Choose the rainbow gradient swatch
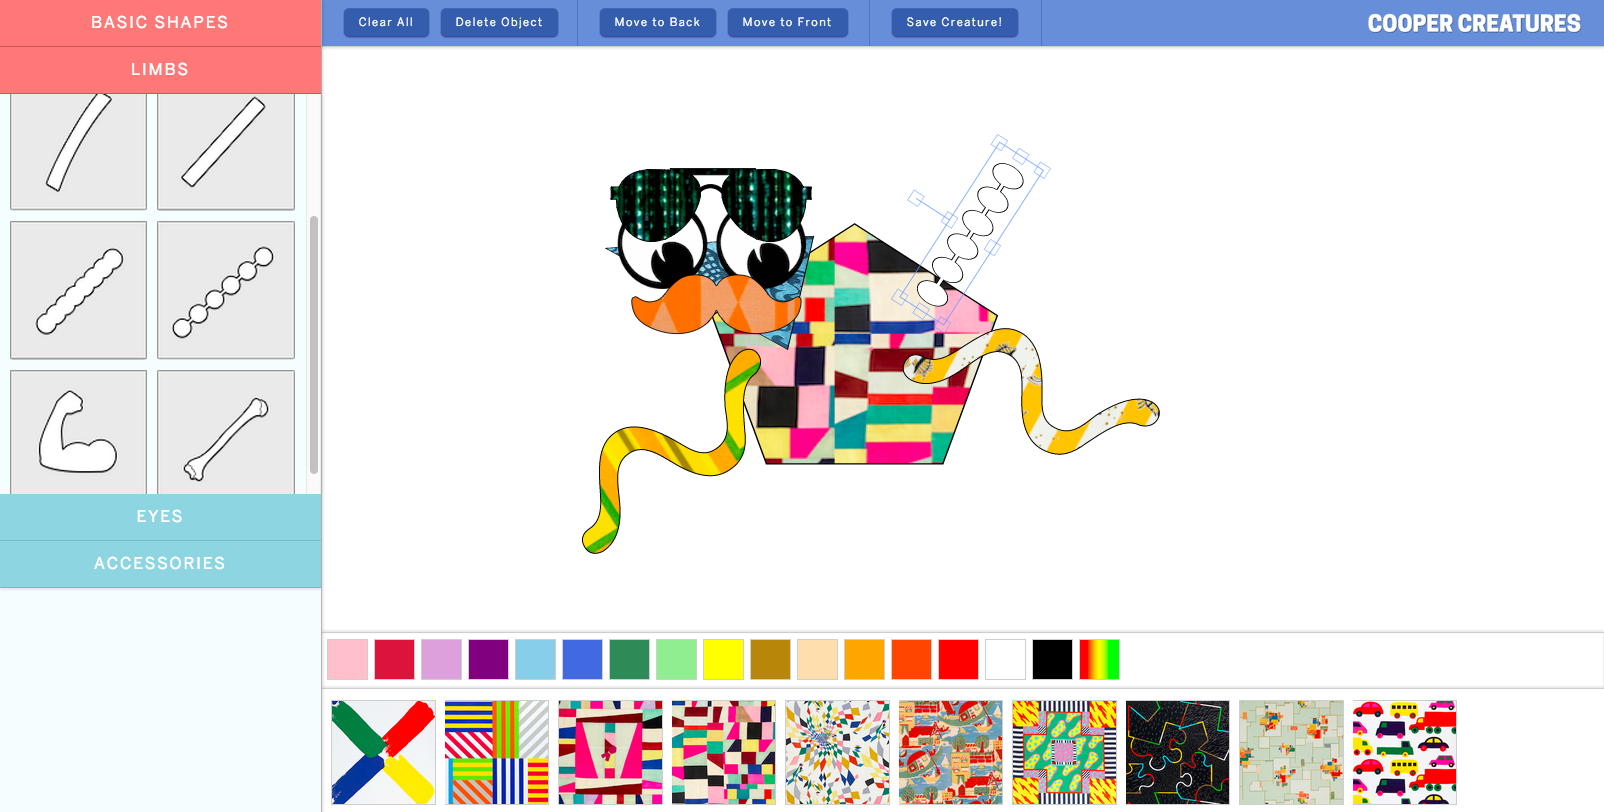 (1099, 660)
